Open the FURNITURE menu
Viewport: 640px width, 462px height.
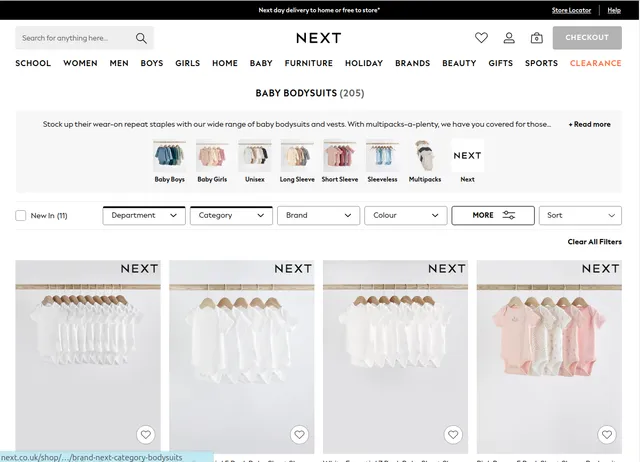(x=309, y=63)
